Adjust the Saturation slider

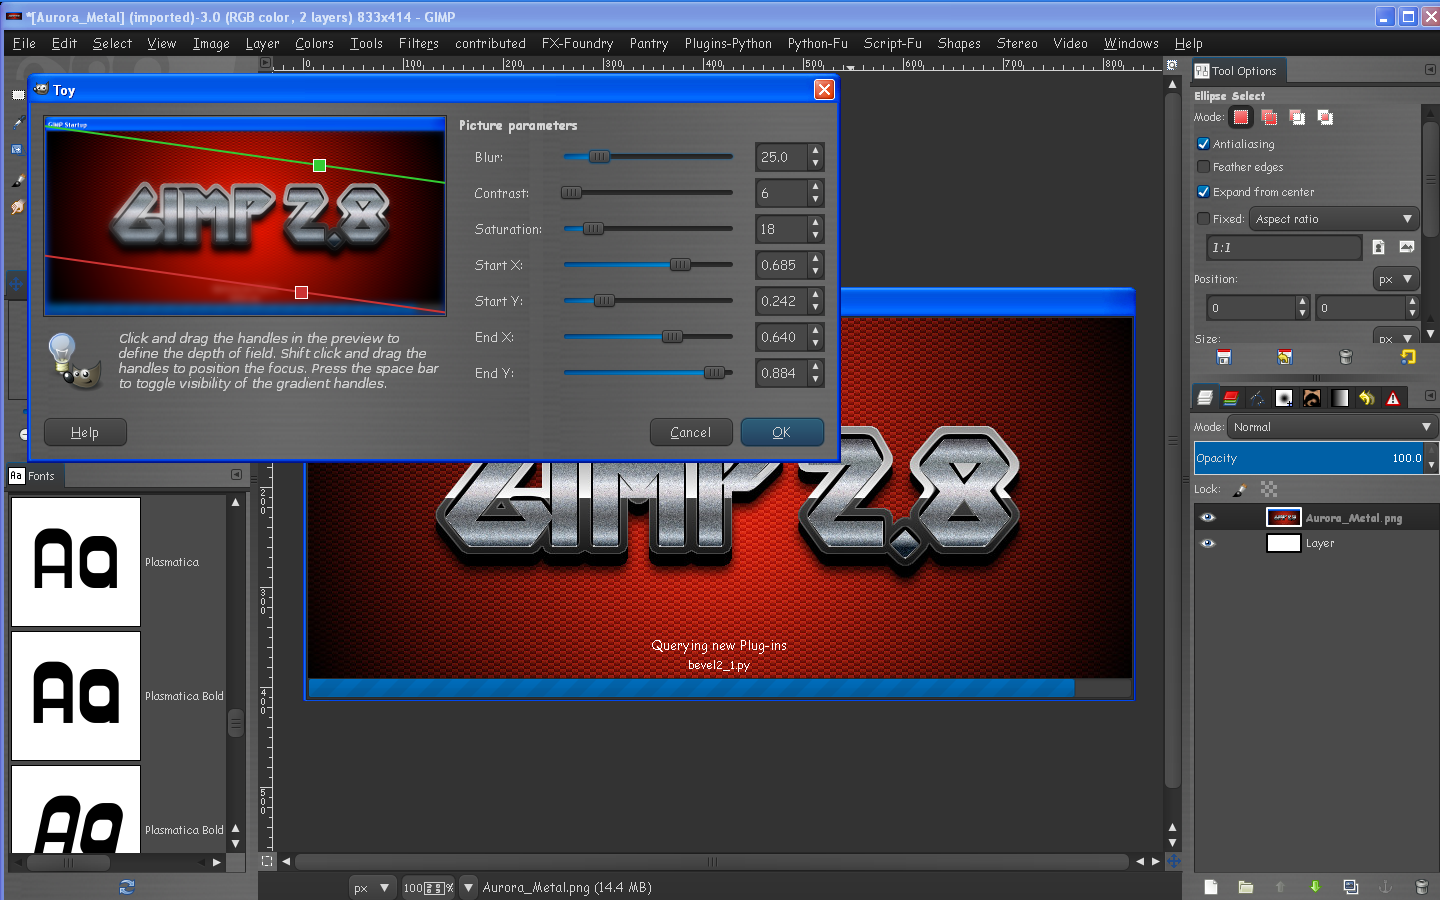pos(648,229)
